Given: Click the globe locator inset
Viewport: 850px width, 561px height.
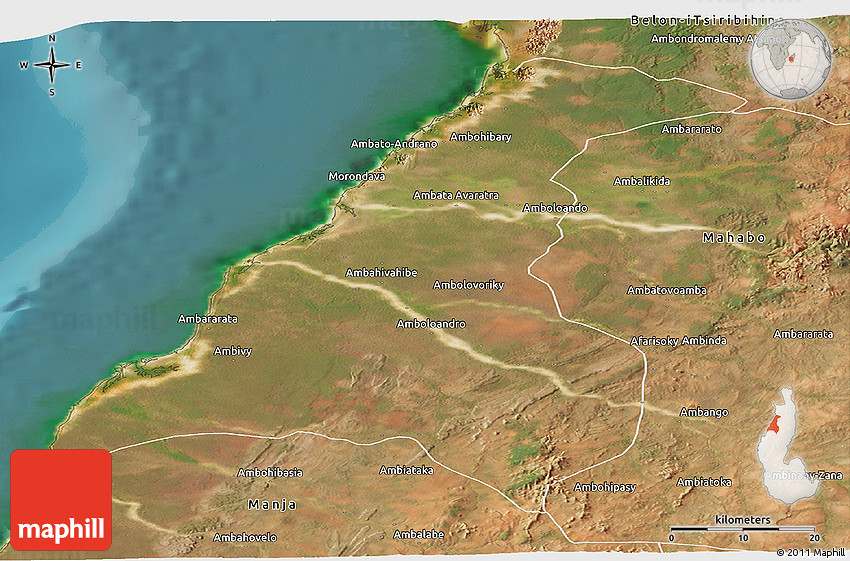Looking at the screenshot, I should point(790,59).
